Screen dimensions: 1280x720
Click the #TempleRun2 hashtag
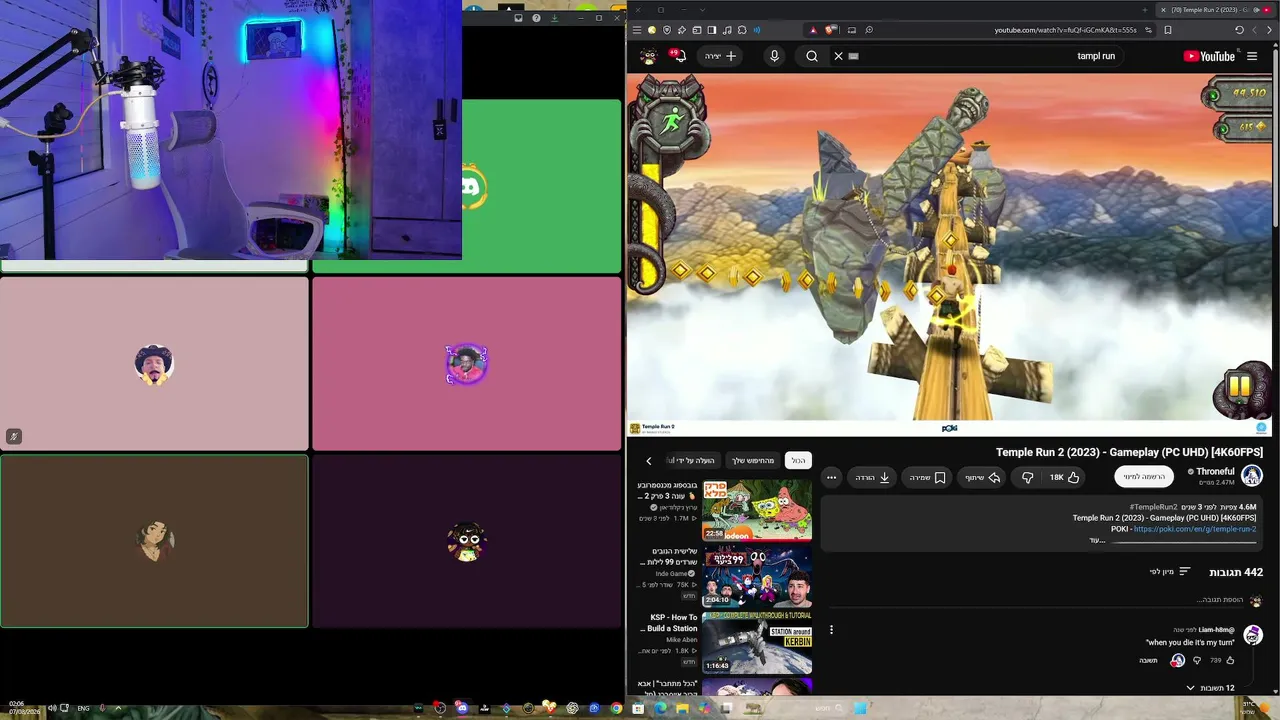click(x=1153, y=507)
